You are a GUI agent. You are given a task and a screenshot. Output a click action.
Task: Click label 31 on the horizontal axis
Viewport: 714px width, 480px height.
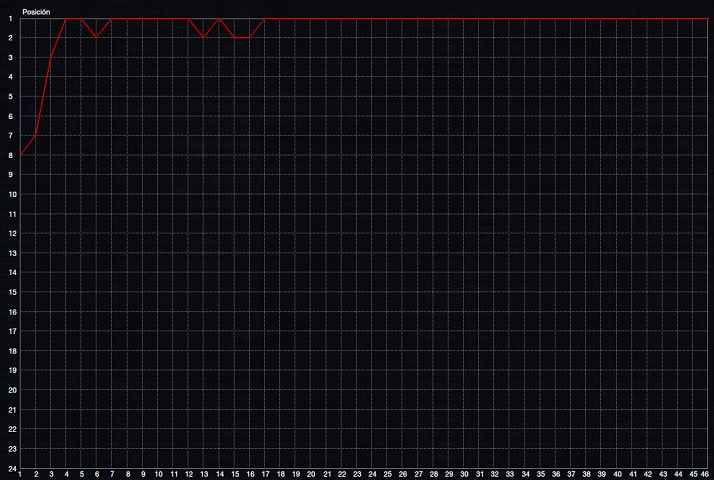479,475
